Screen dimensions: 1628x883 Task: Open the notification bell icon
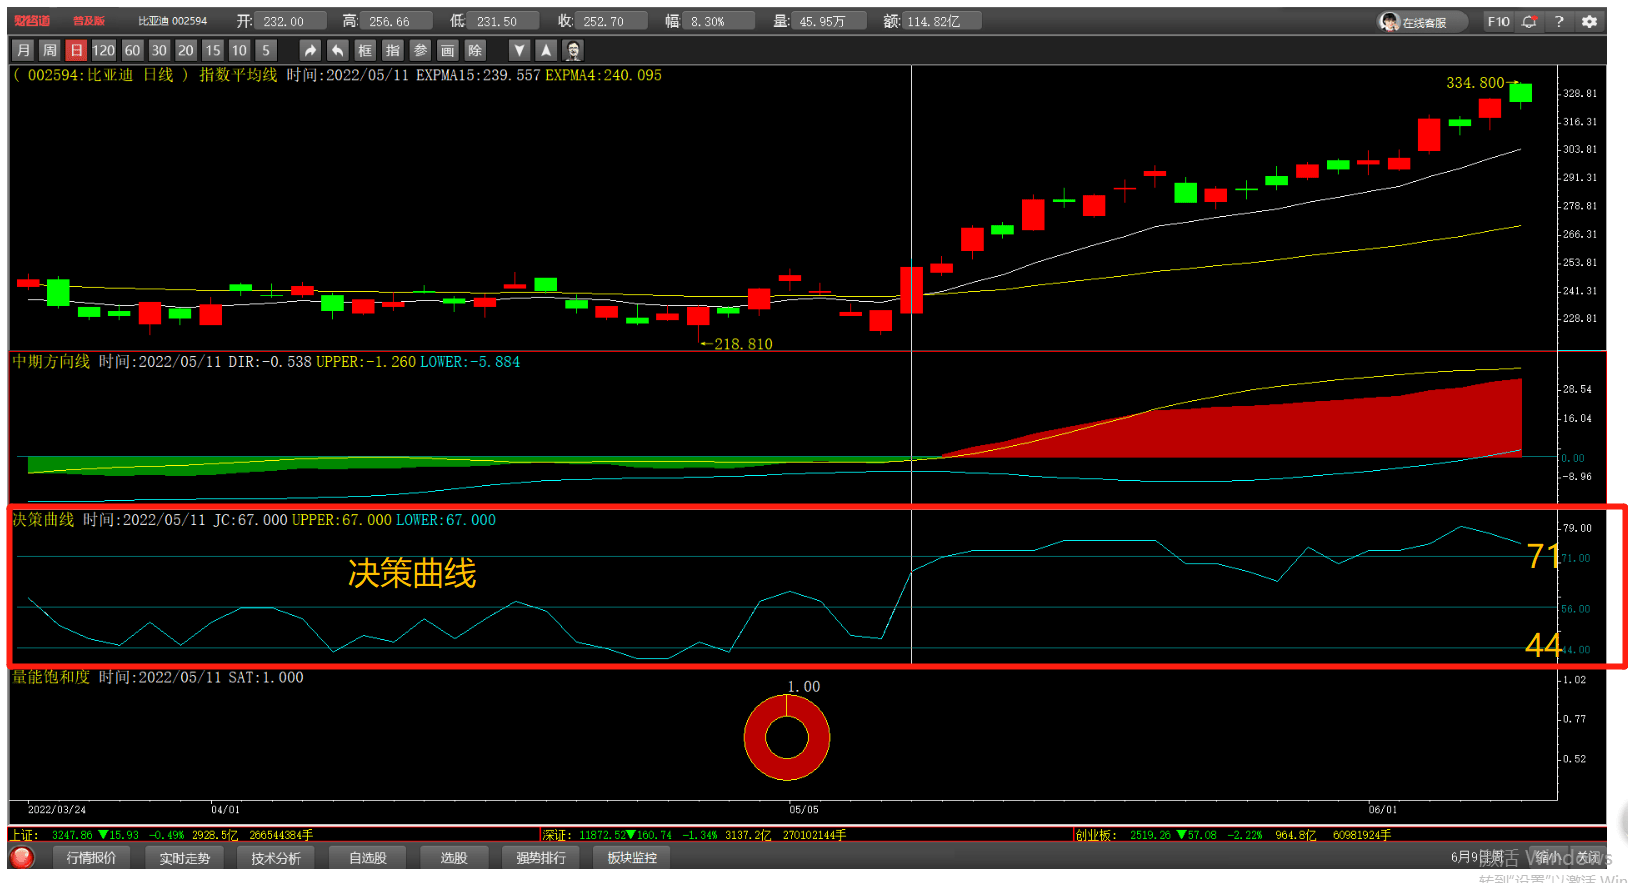[x=1529, y=21]
